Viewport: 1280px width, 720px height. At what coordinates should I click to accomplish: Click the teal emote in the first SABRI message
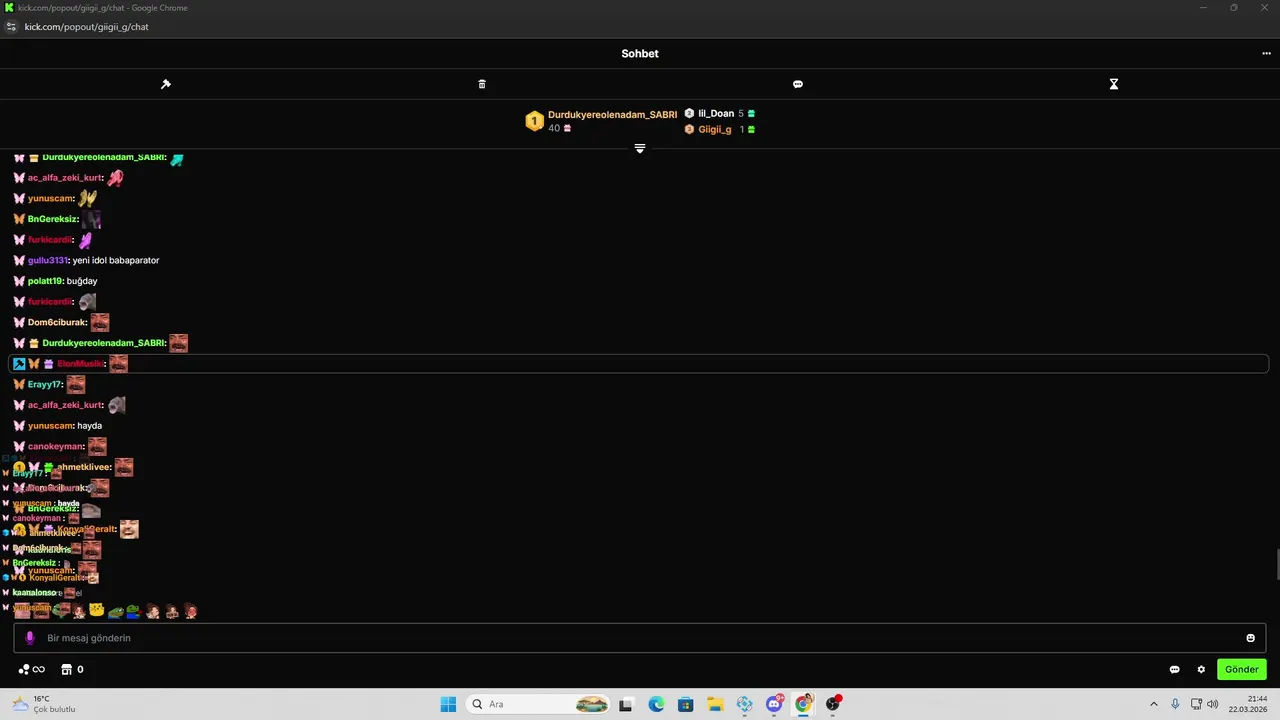click(x=177, y=158)
